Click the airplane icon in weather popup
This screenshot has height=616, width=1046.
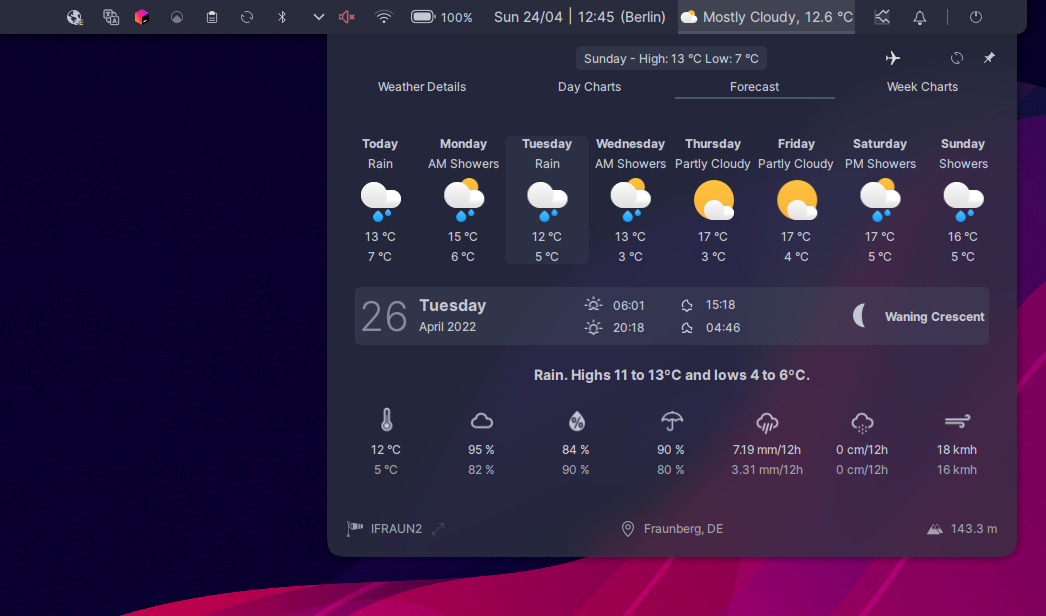tap(893, 58)
